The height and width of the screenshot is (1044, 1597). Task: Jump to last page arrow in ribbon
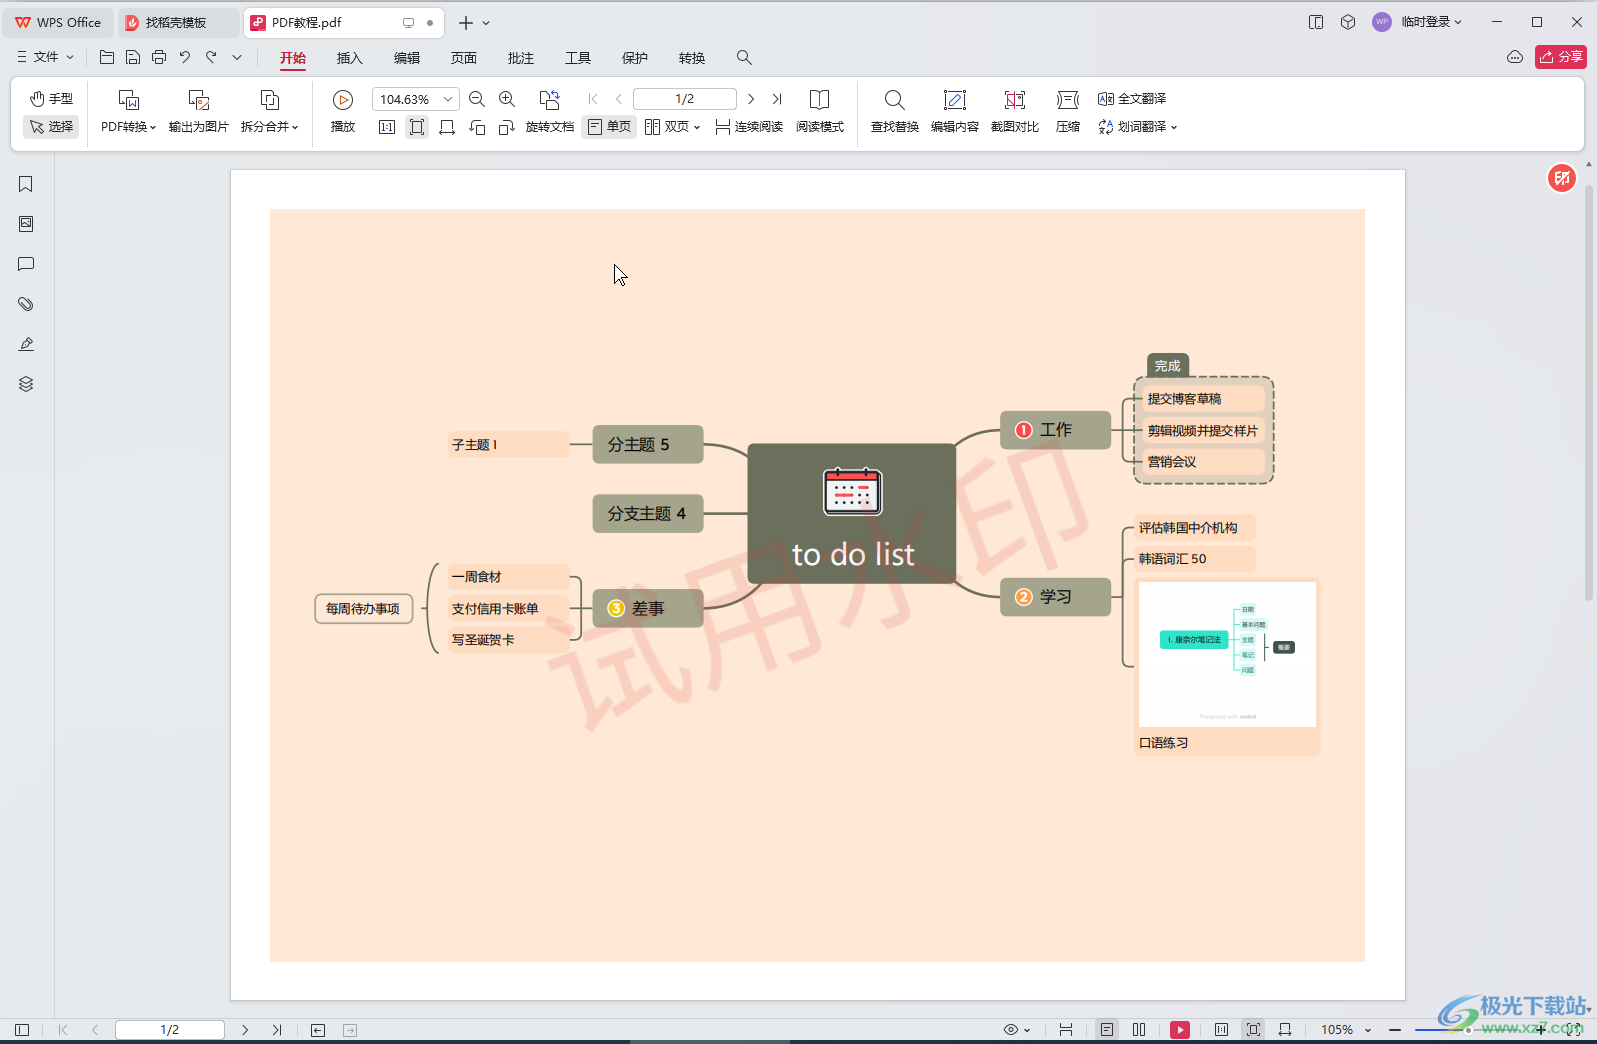[x=777, y=99]
